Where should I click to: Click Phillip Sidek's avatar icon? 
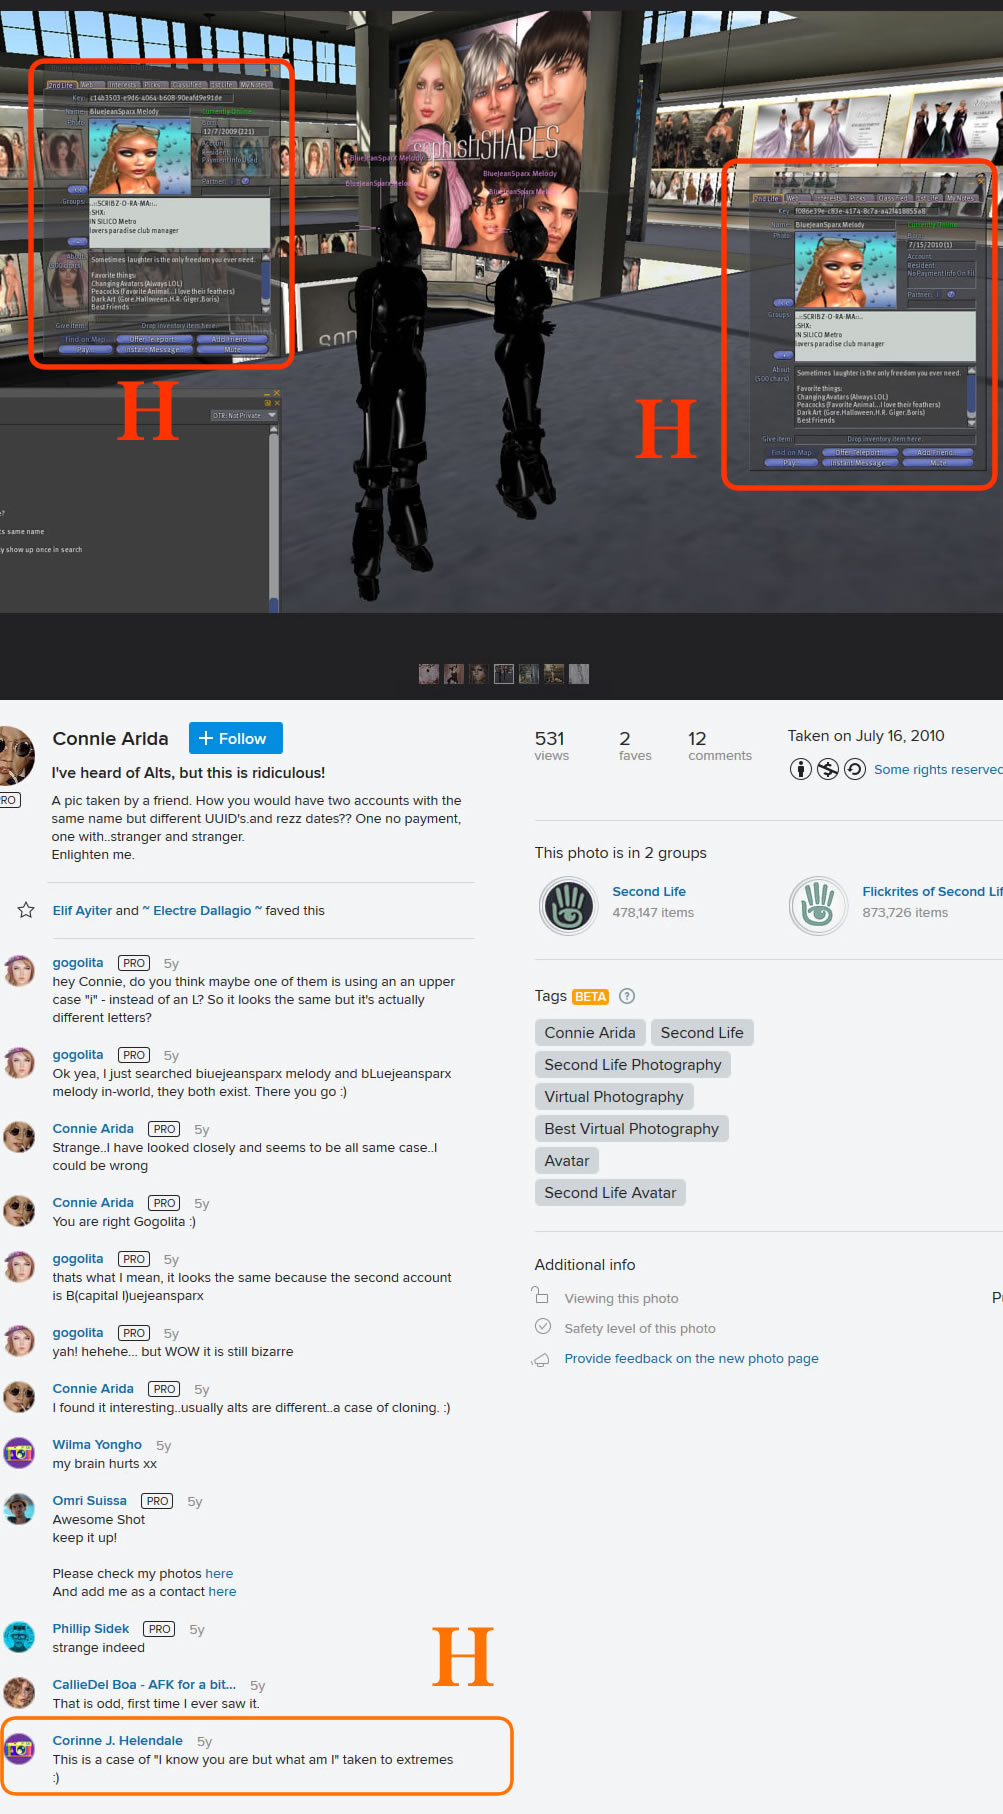click(19, 1637)
